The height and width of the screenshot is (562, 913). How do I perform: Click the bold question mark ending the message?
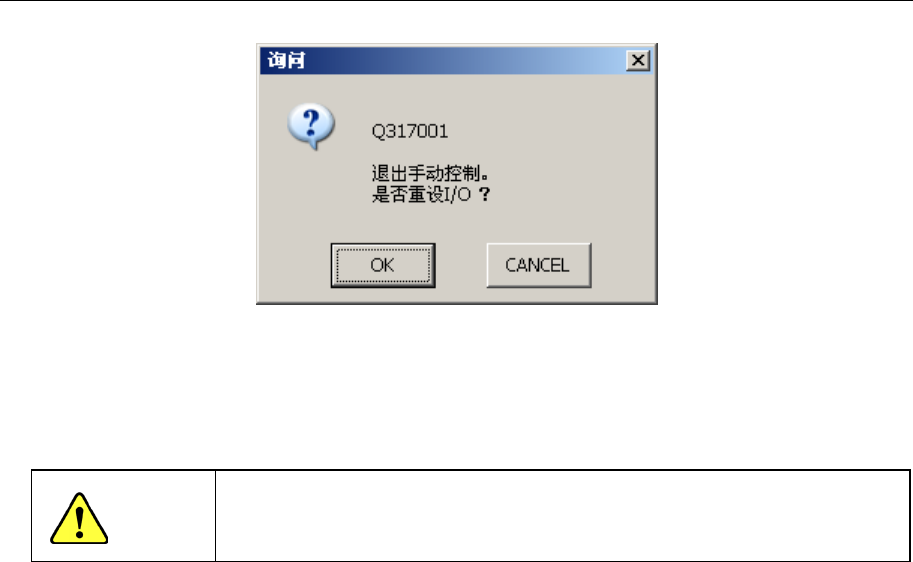(484, 194)
